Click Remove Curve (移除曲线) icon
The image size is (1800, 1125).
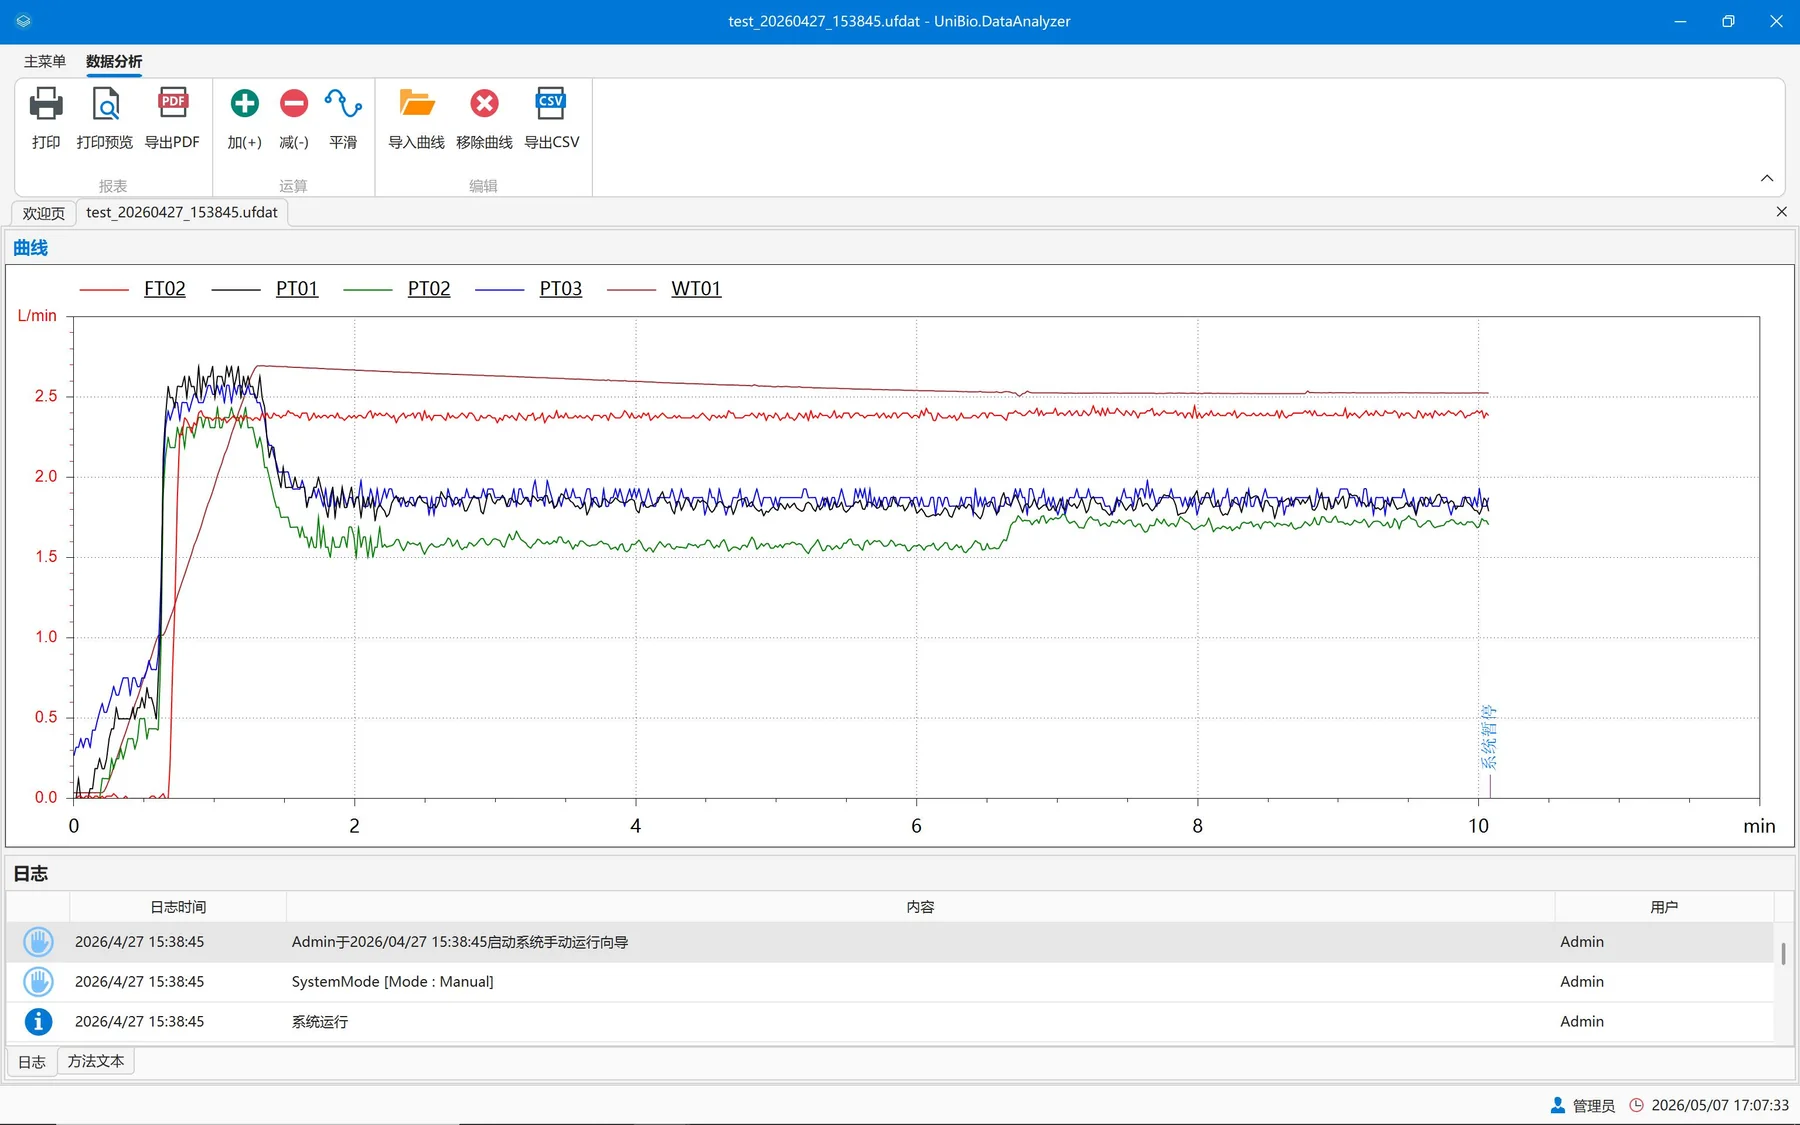[x=484, y=103]
